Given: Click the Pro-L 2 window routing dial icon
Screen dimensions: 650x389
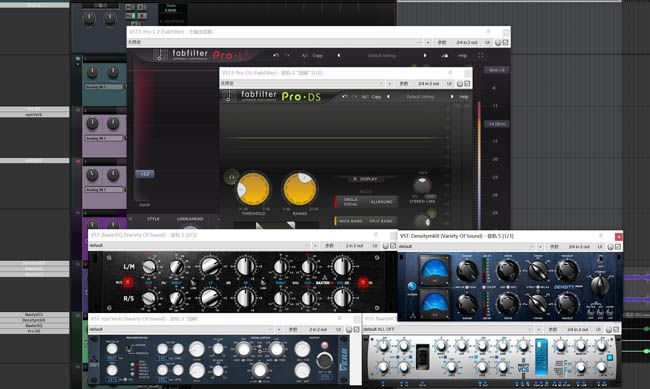Looking at the screenshot, I should pos(498,42).
